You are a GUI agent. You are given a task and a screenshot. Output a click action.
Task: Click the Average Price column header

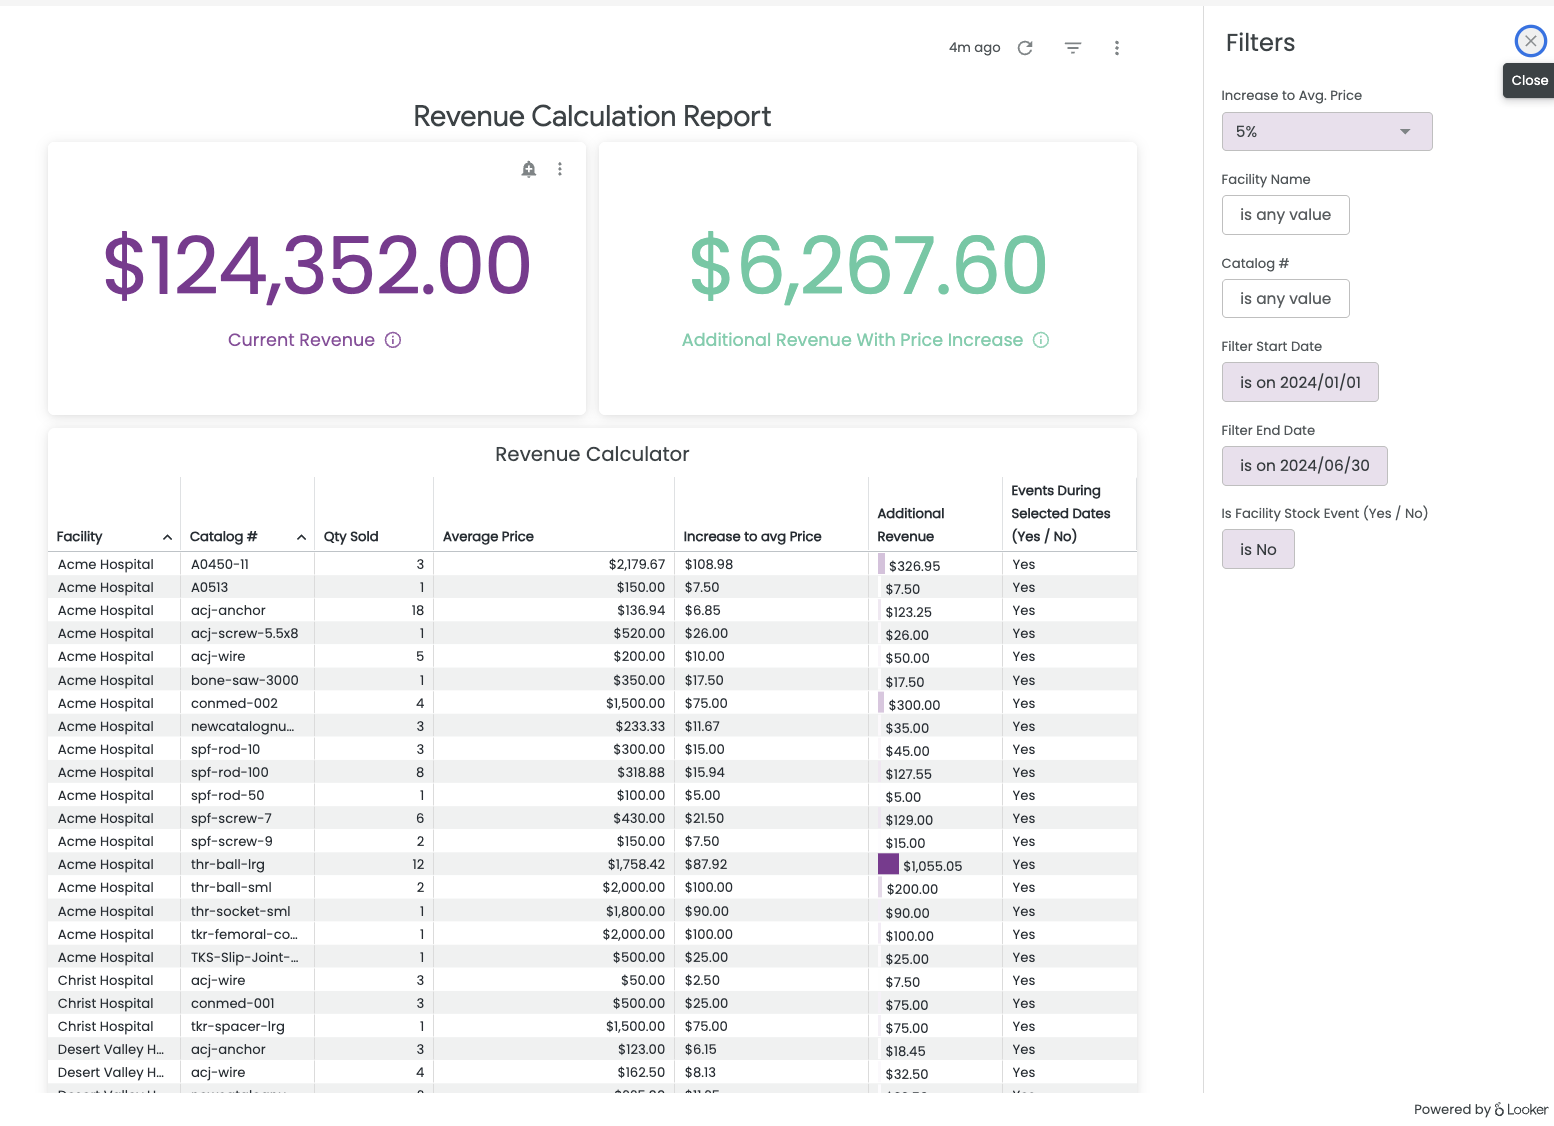point(488,537)
